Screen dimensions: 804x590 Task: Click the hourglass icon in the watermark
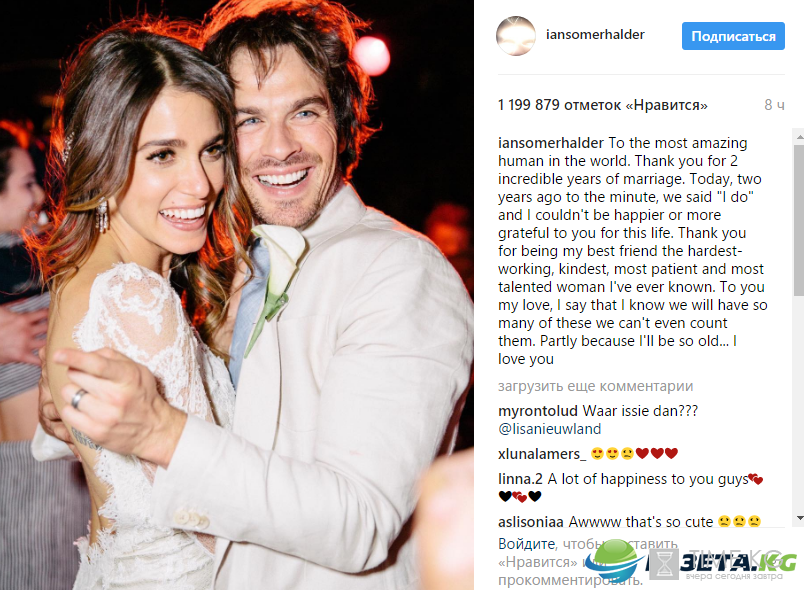(664, 564)
